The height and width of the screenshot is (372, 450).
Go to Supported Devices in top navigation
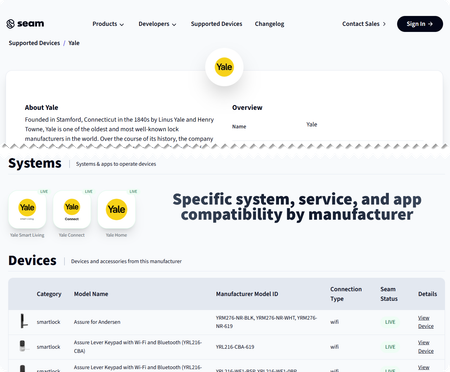tap(216, 24)
